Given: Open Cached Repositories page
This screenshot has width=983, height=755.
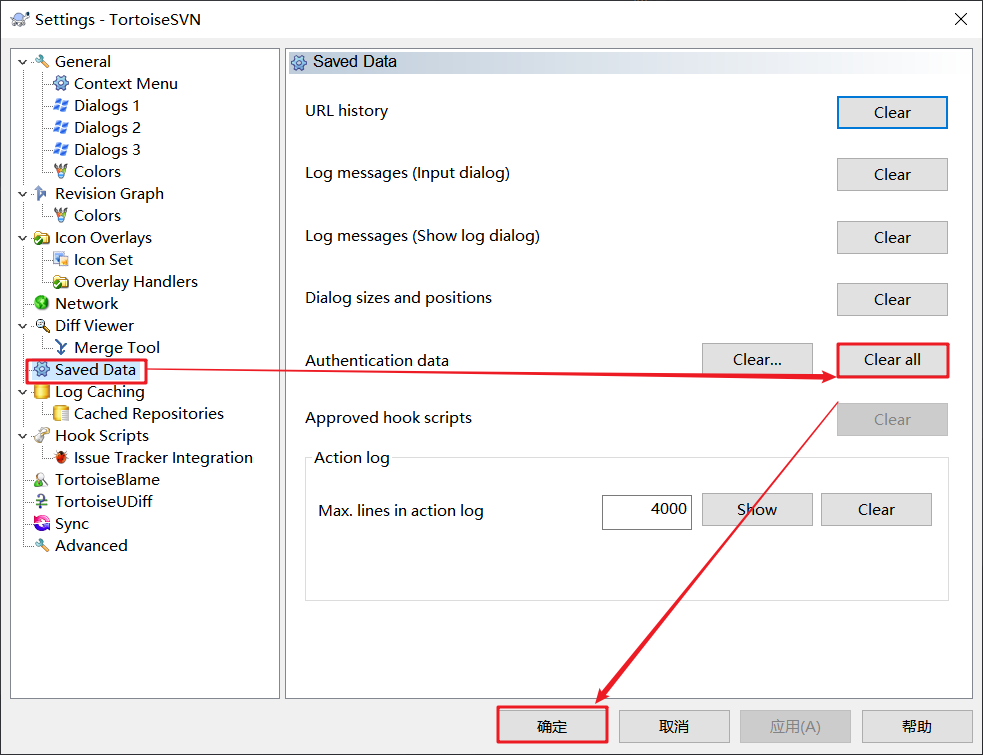Looking at the screenshot, I should 149,413.
